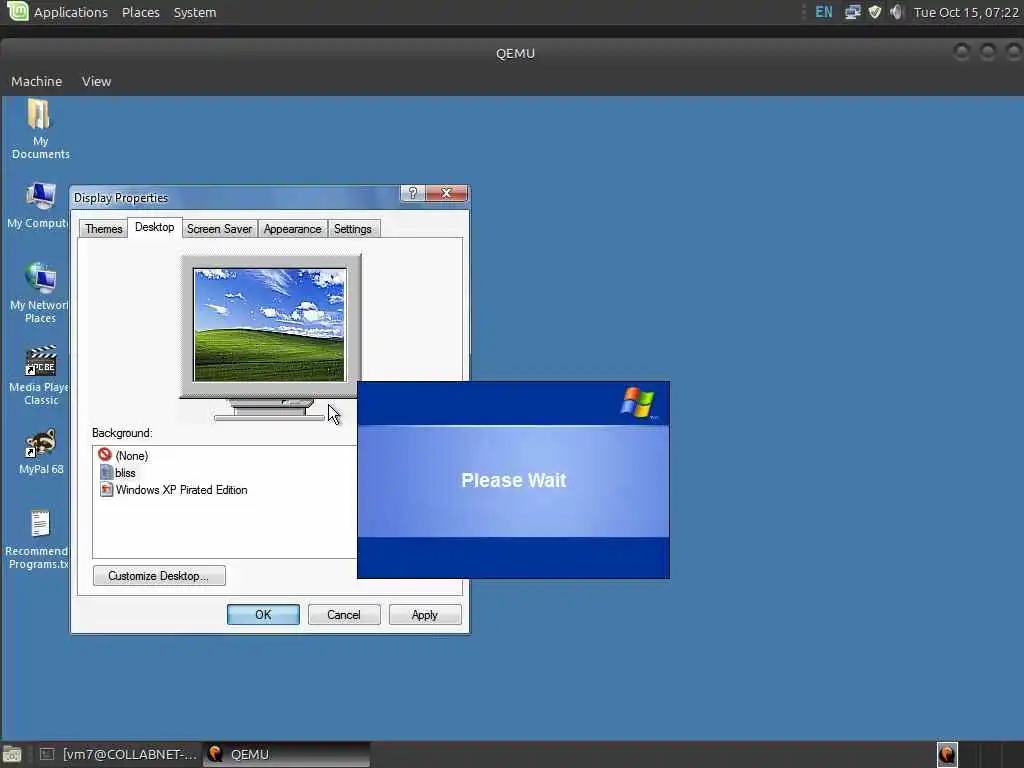Click the volume speaker tray icon
The height and width of the screenshot is (768, 1024).
tap(896, 12)
